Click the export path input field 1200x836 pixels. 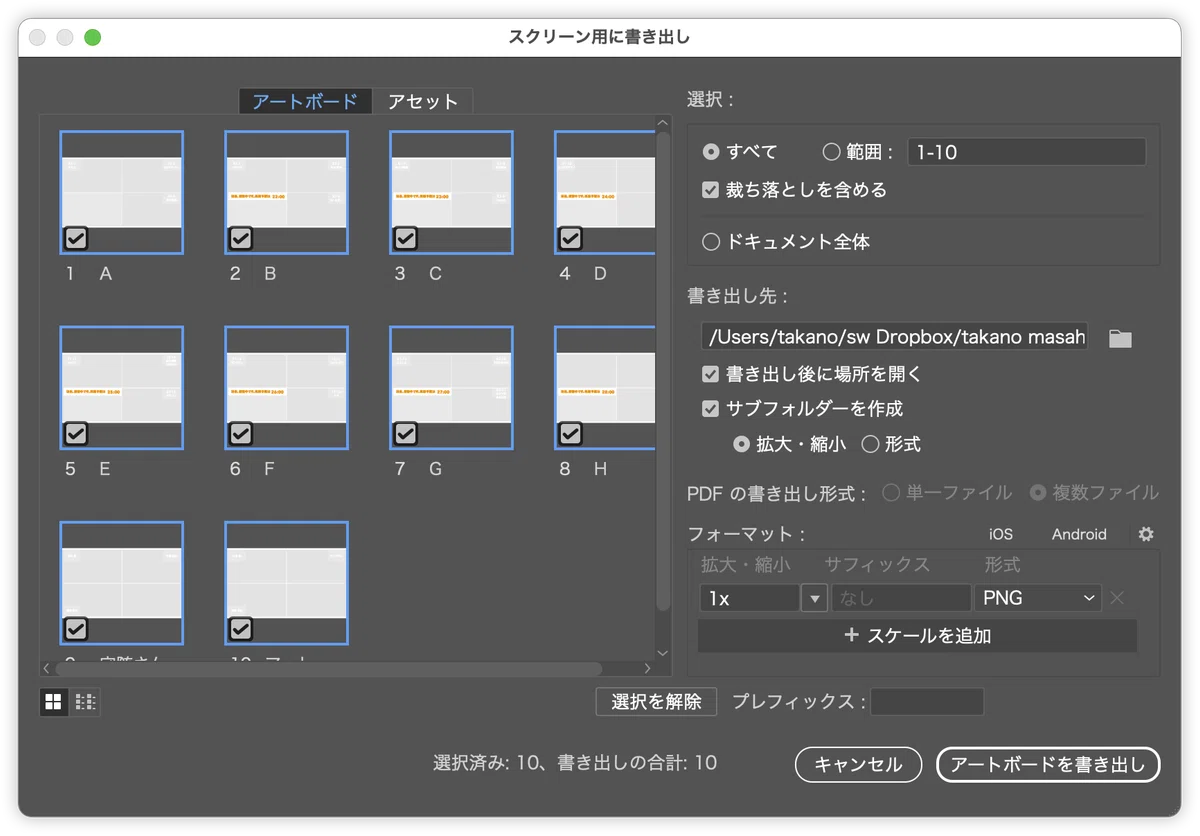coord(895,336)
